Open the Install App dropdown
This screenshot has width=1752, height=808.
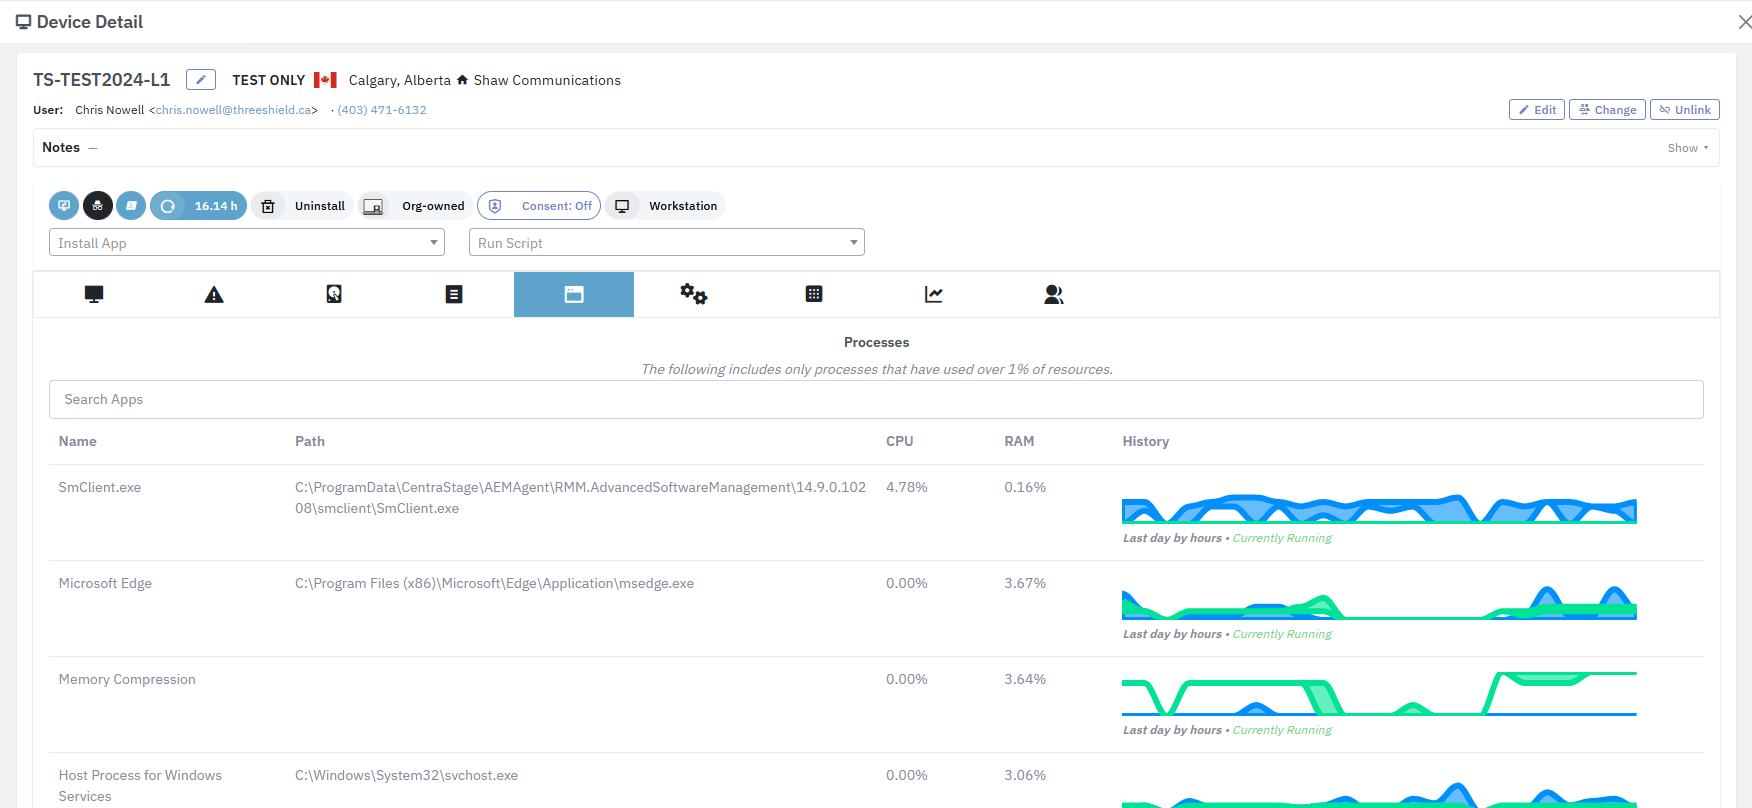tap(247, 242)
